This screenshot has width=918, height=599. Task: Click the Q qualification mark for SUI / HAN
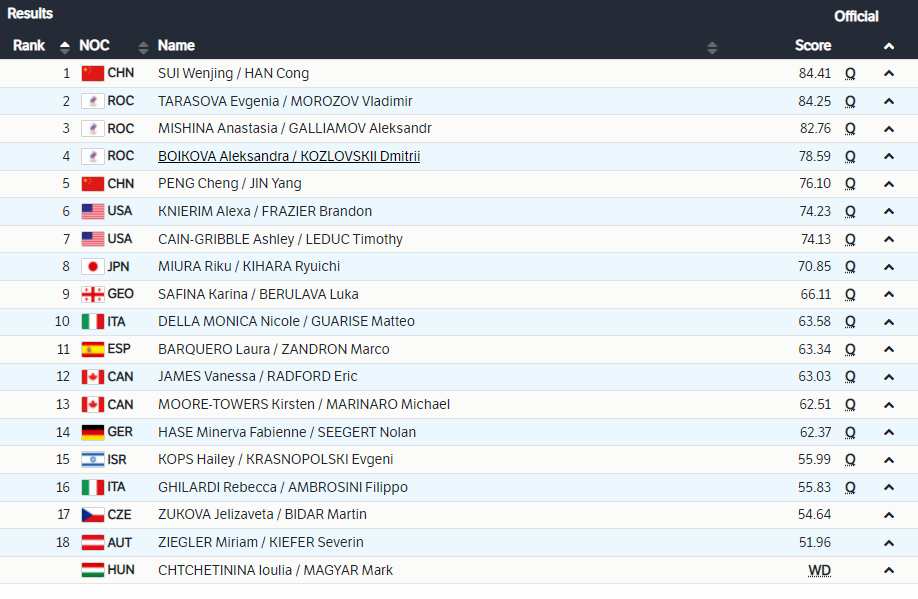(x=850, y=73)
